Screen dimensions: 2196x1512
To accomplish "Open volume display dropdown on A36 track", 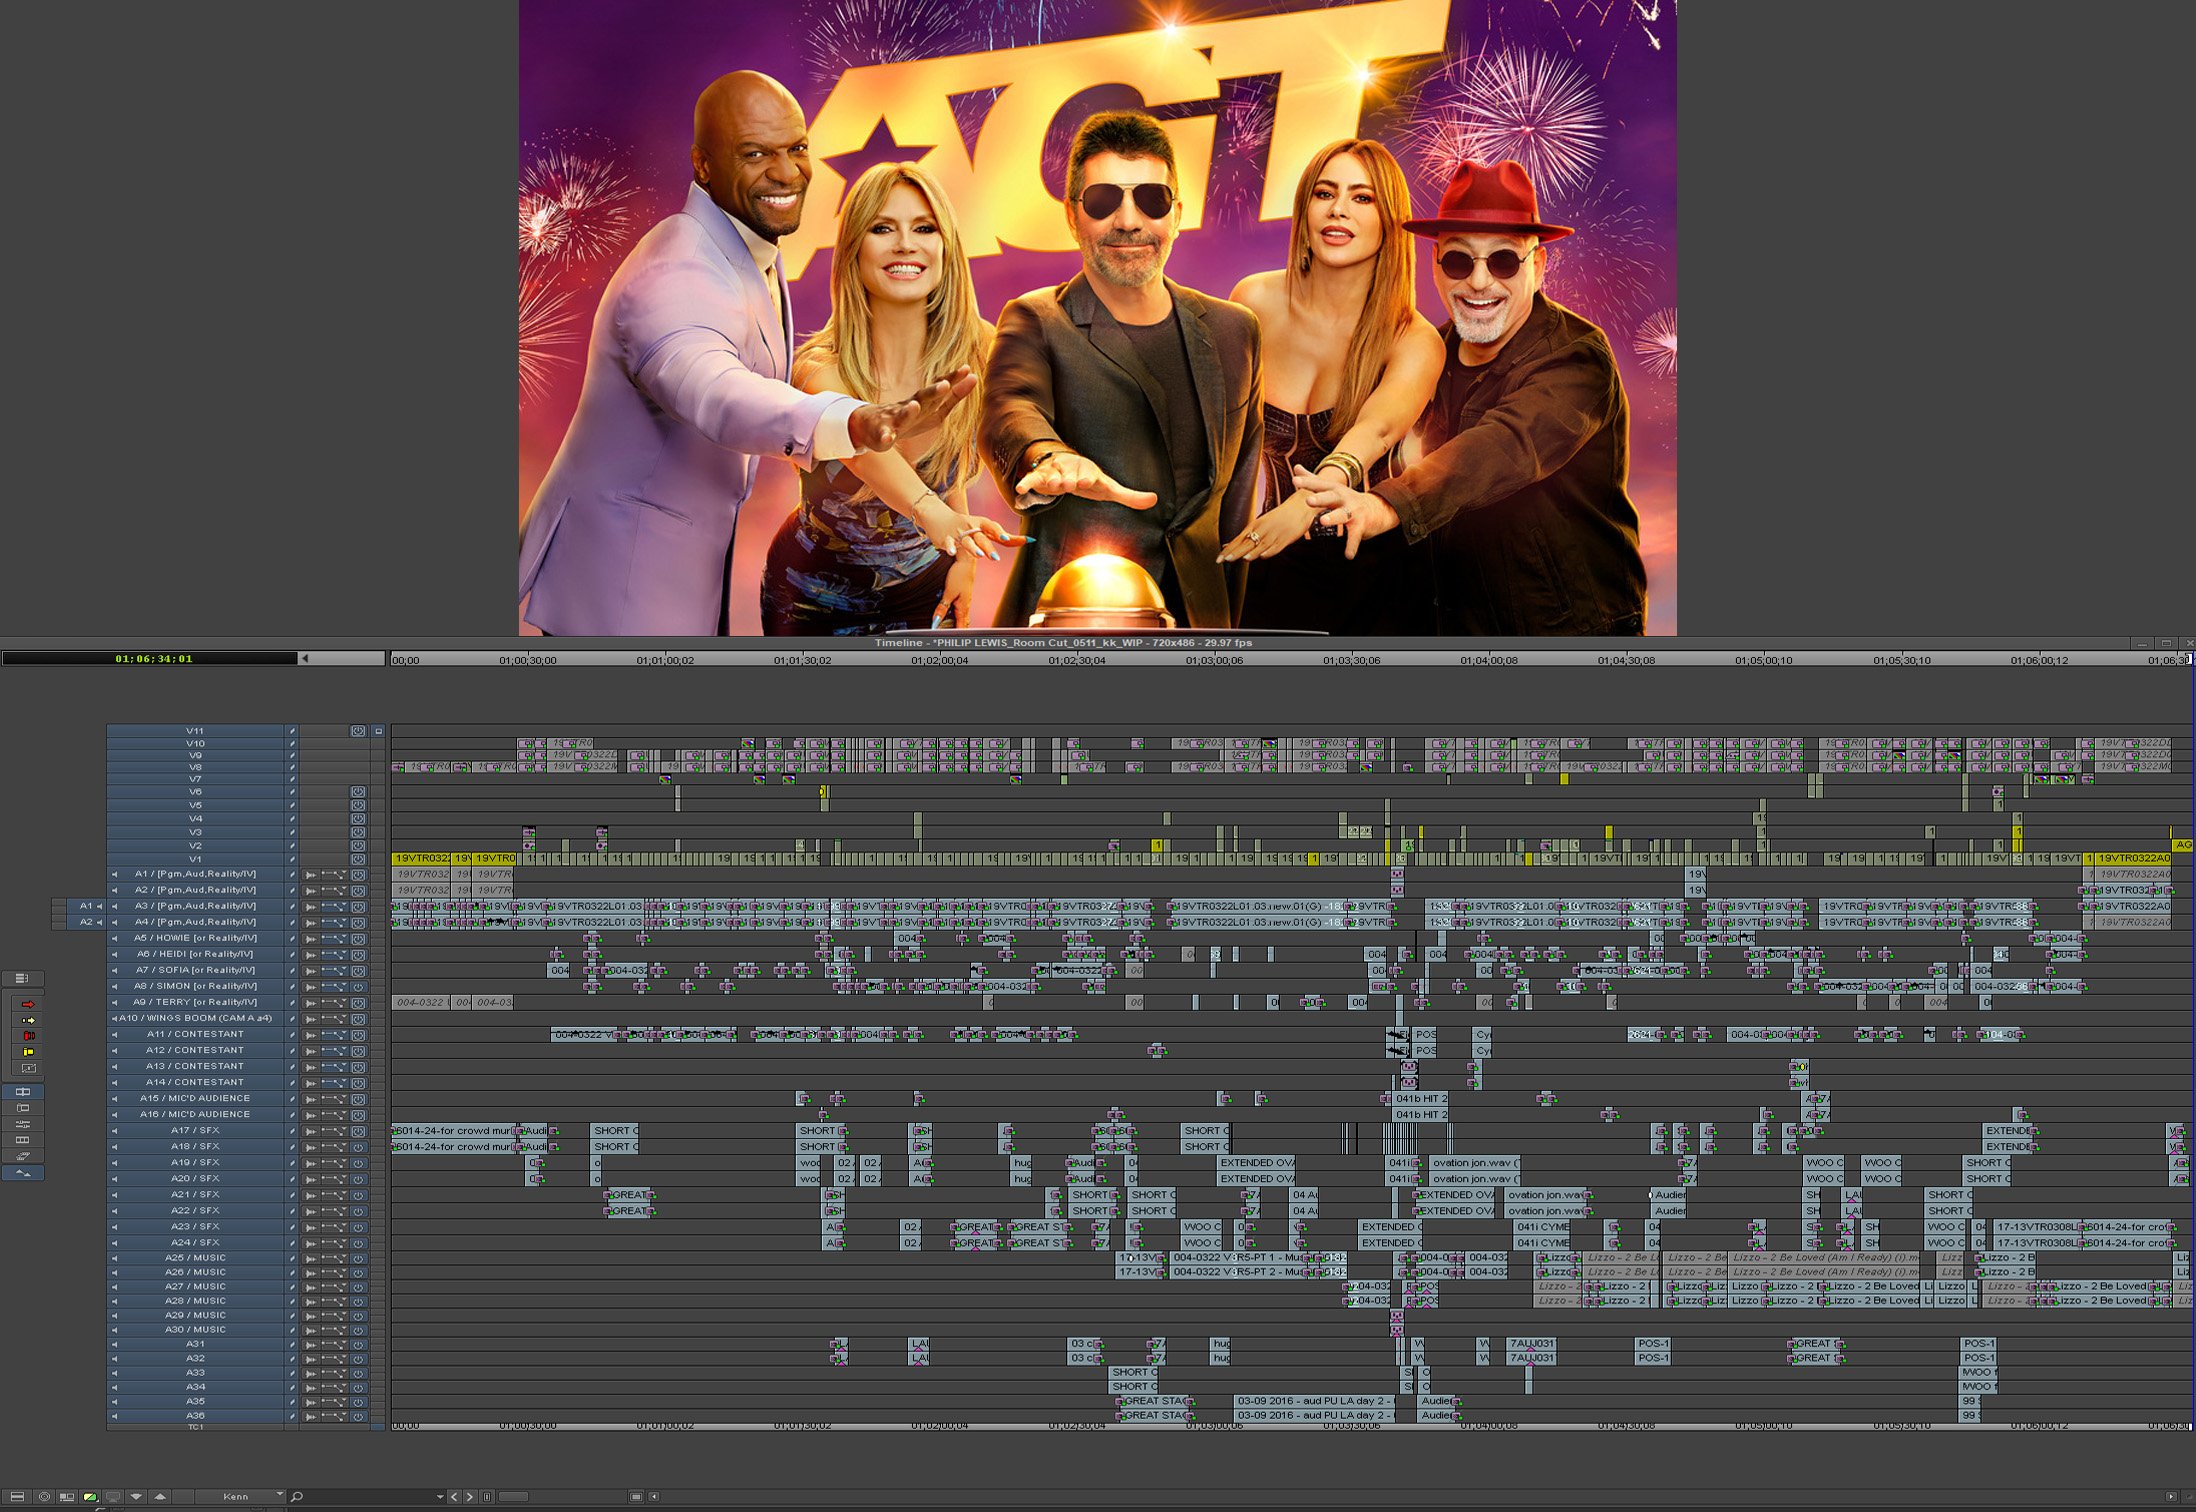I will pyautogui.click(x=334, y=1416).
